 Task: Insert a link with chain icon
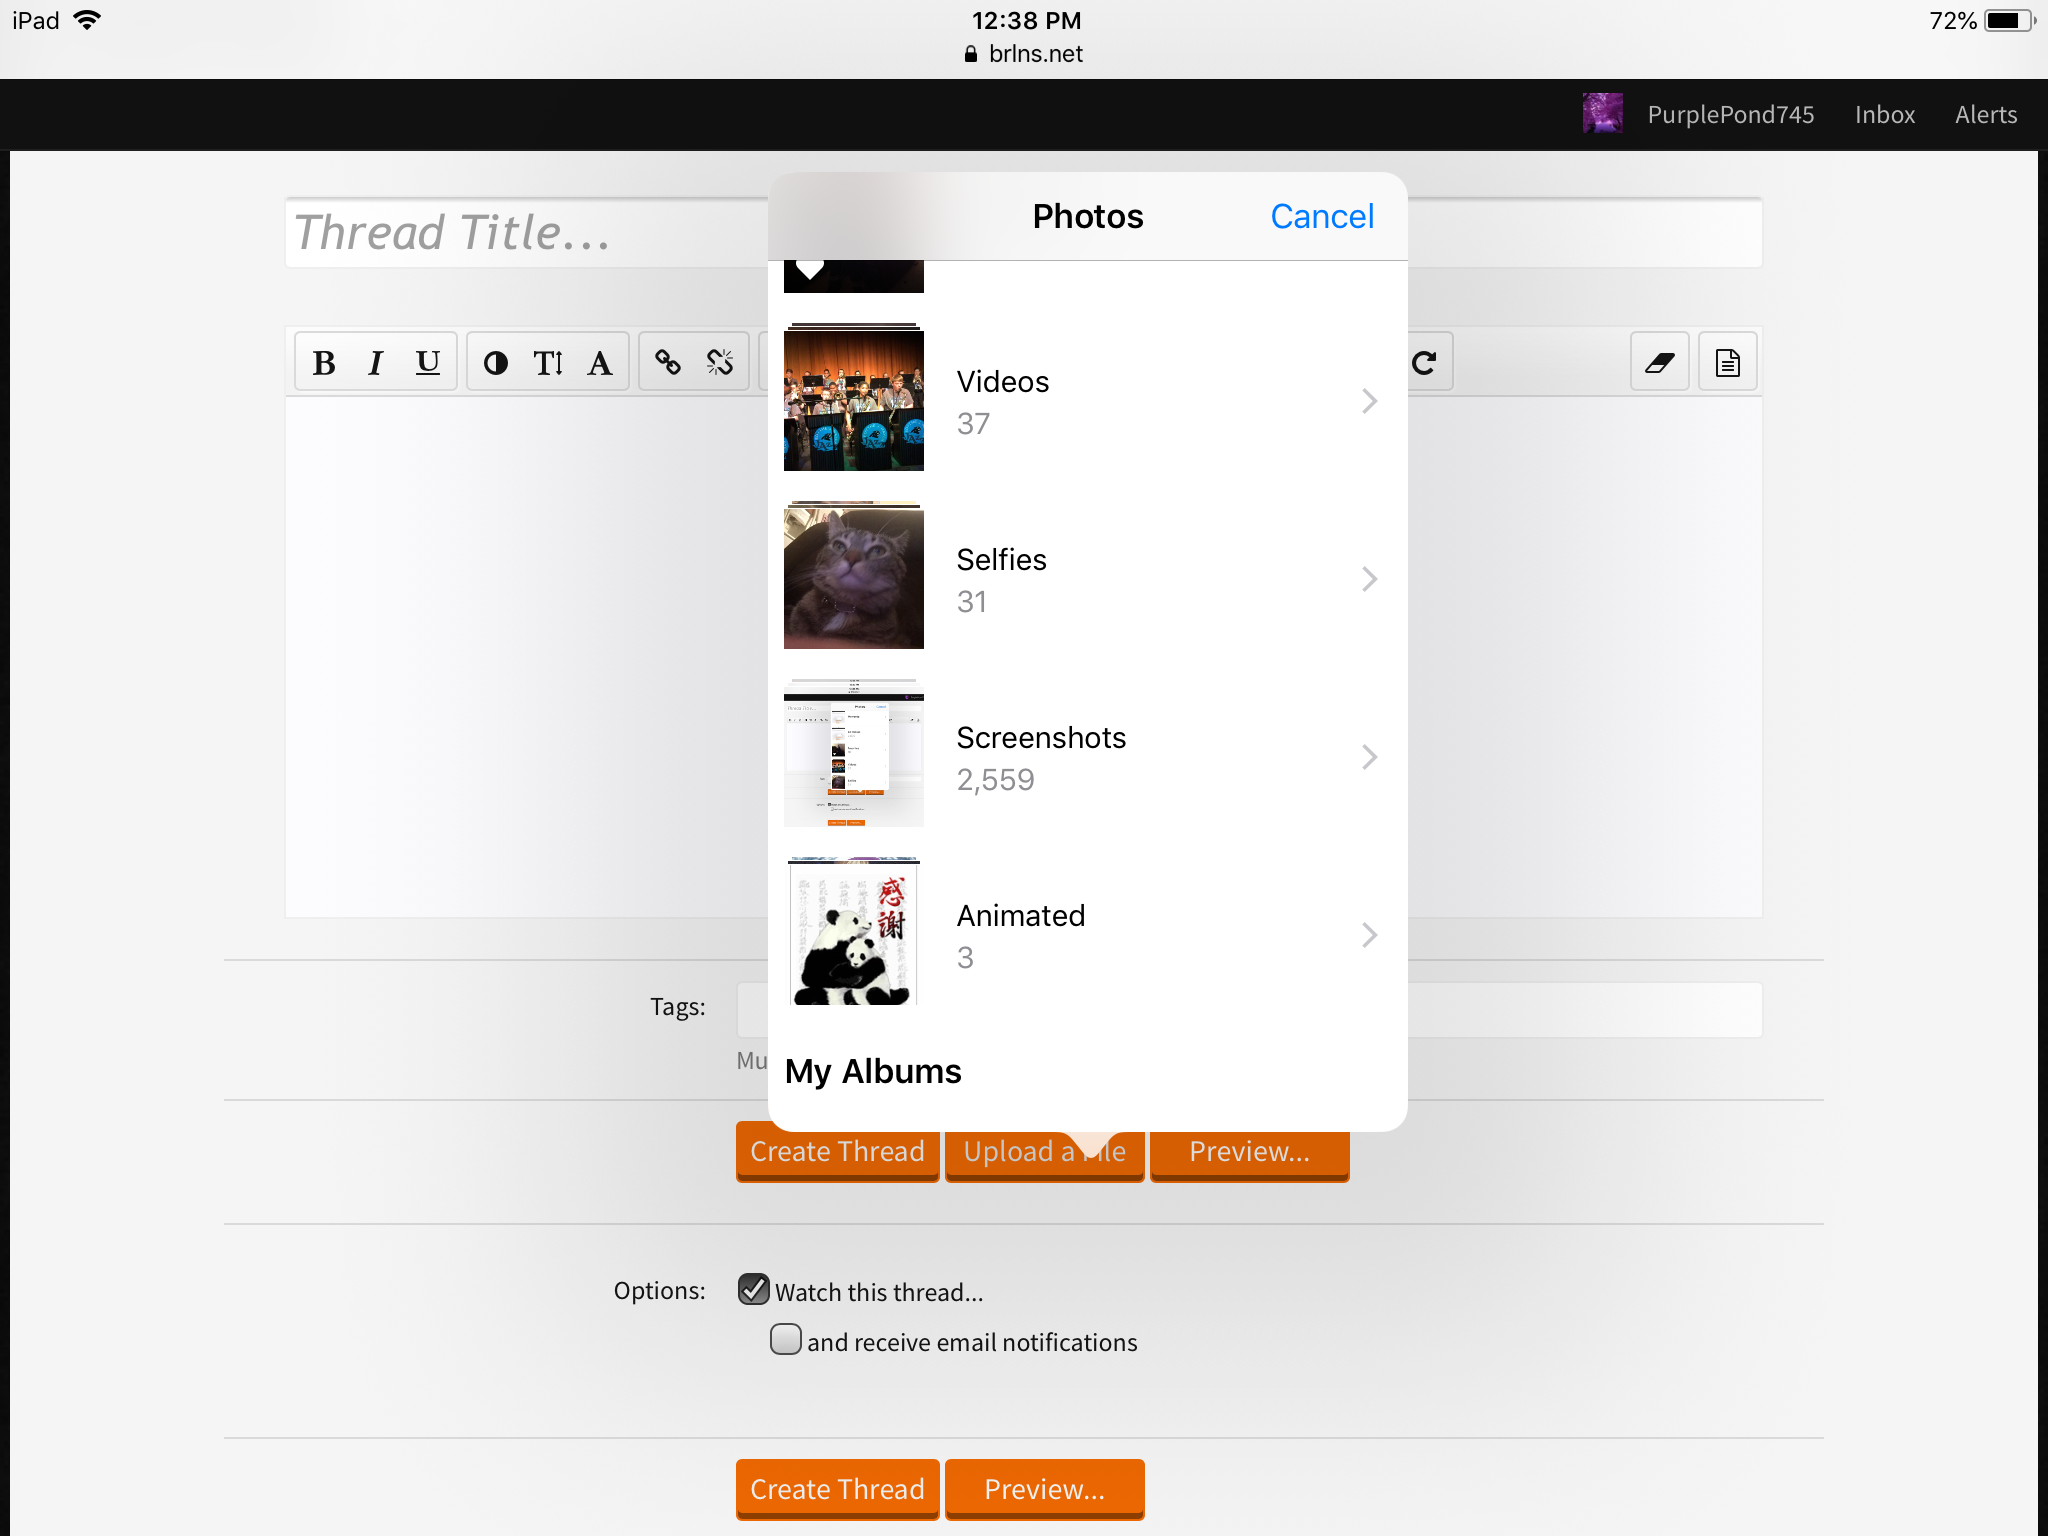pos(668,362)
